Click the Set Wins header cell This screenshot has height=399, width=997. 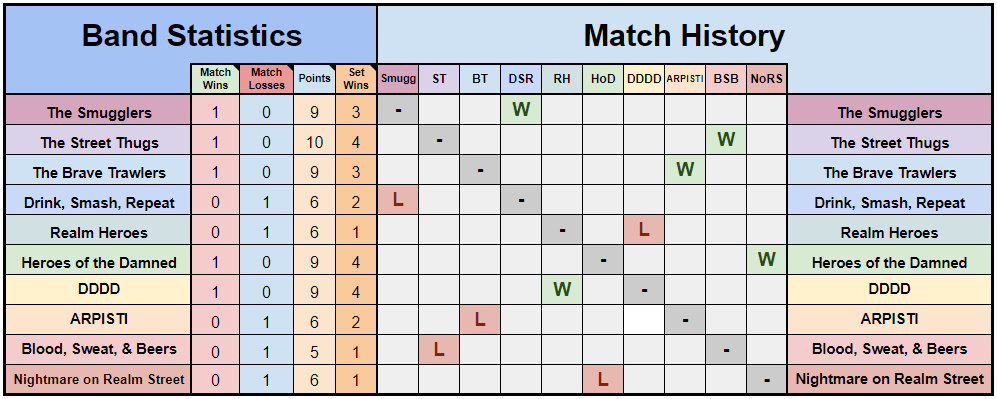356,79
